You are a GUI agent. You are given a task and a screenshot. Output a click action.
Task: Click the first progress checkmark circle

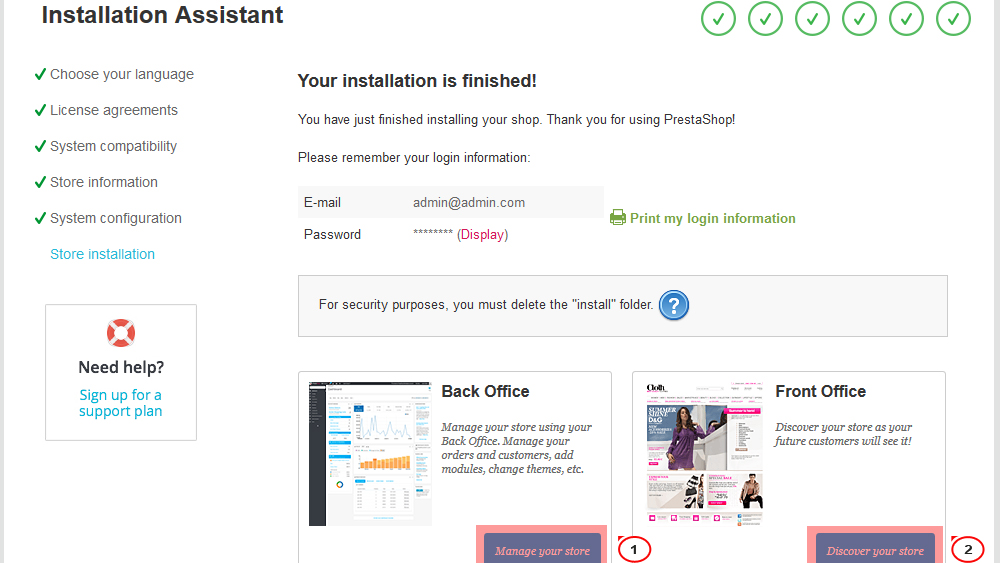pyautogui.click(x=718, y=19)
